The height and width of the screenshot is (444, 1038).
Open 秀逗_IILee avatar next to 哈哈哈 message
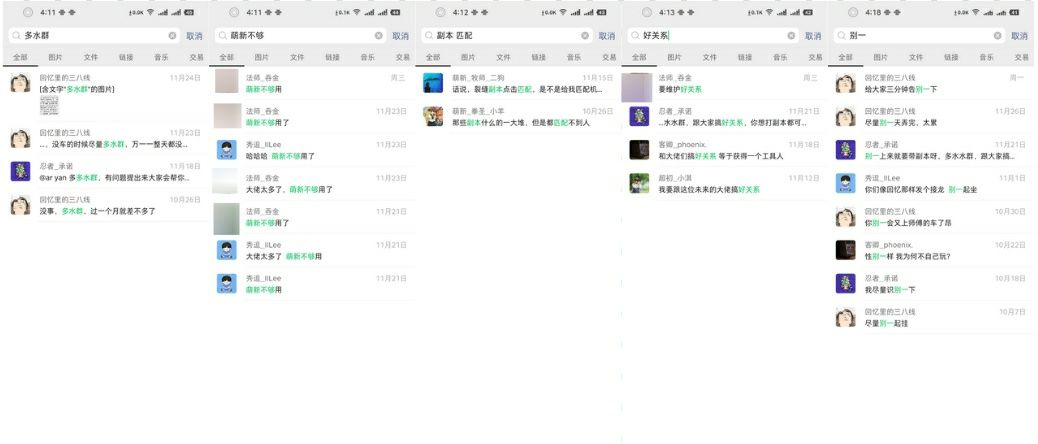pos(227,150)
